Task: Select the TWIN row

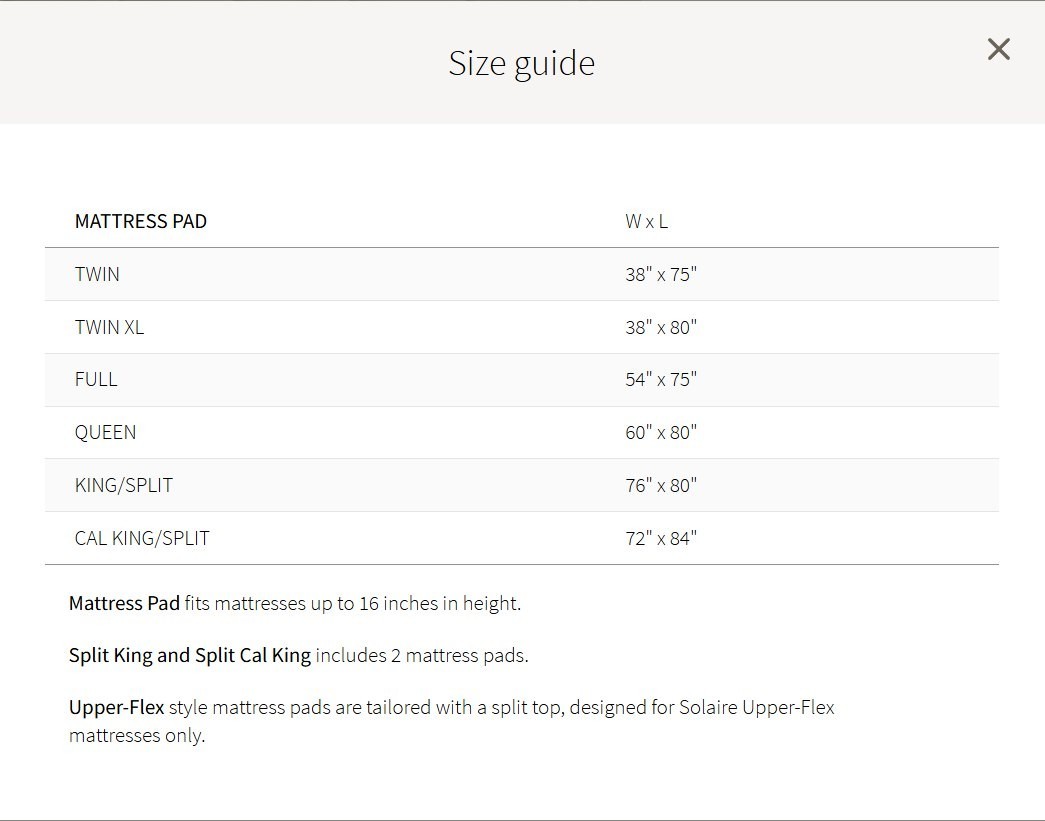Action: click(97, 274)
